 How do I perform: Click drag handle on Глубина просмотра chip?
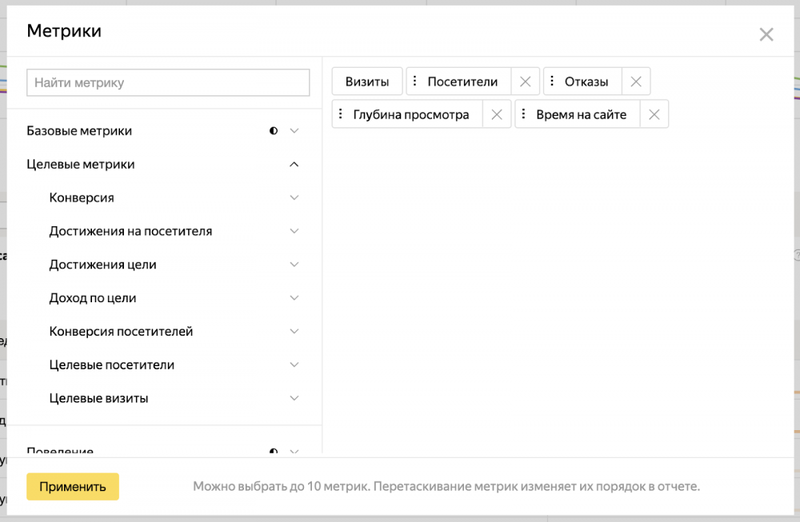(x=340, y=114)
